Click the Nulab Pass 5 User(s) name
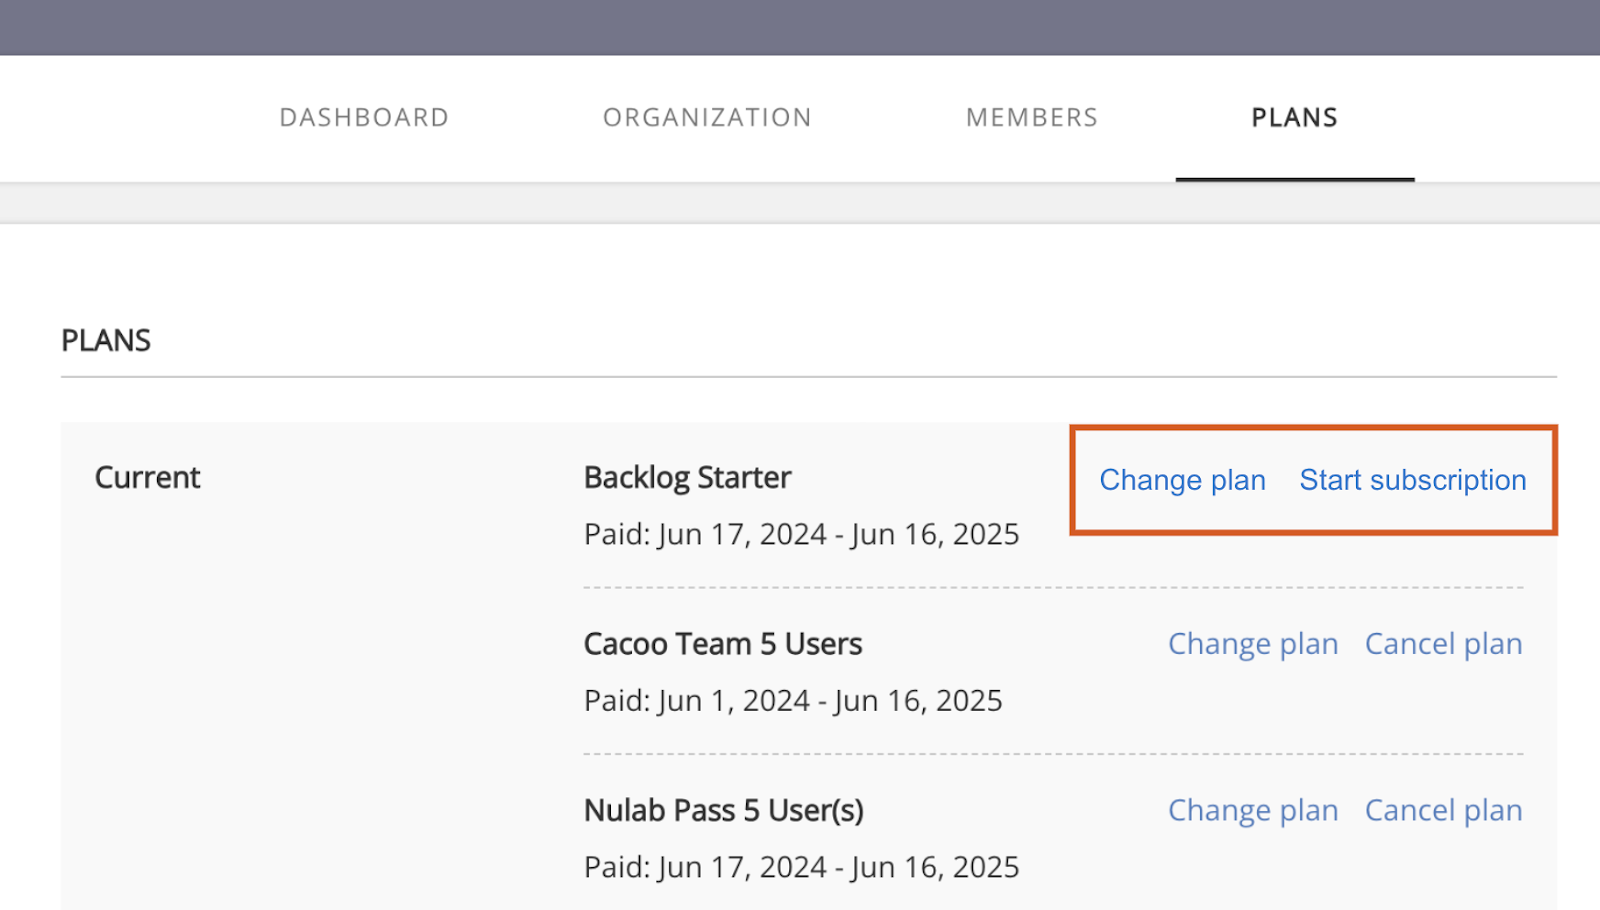 (x=724, y=810)
